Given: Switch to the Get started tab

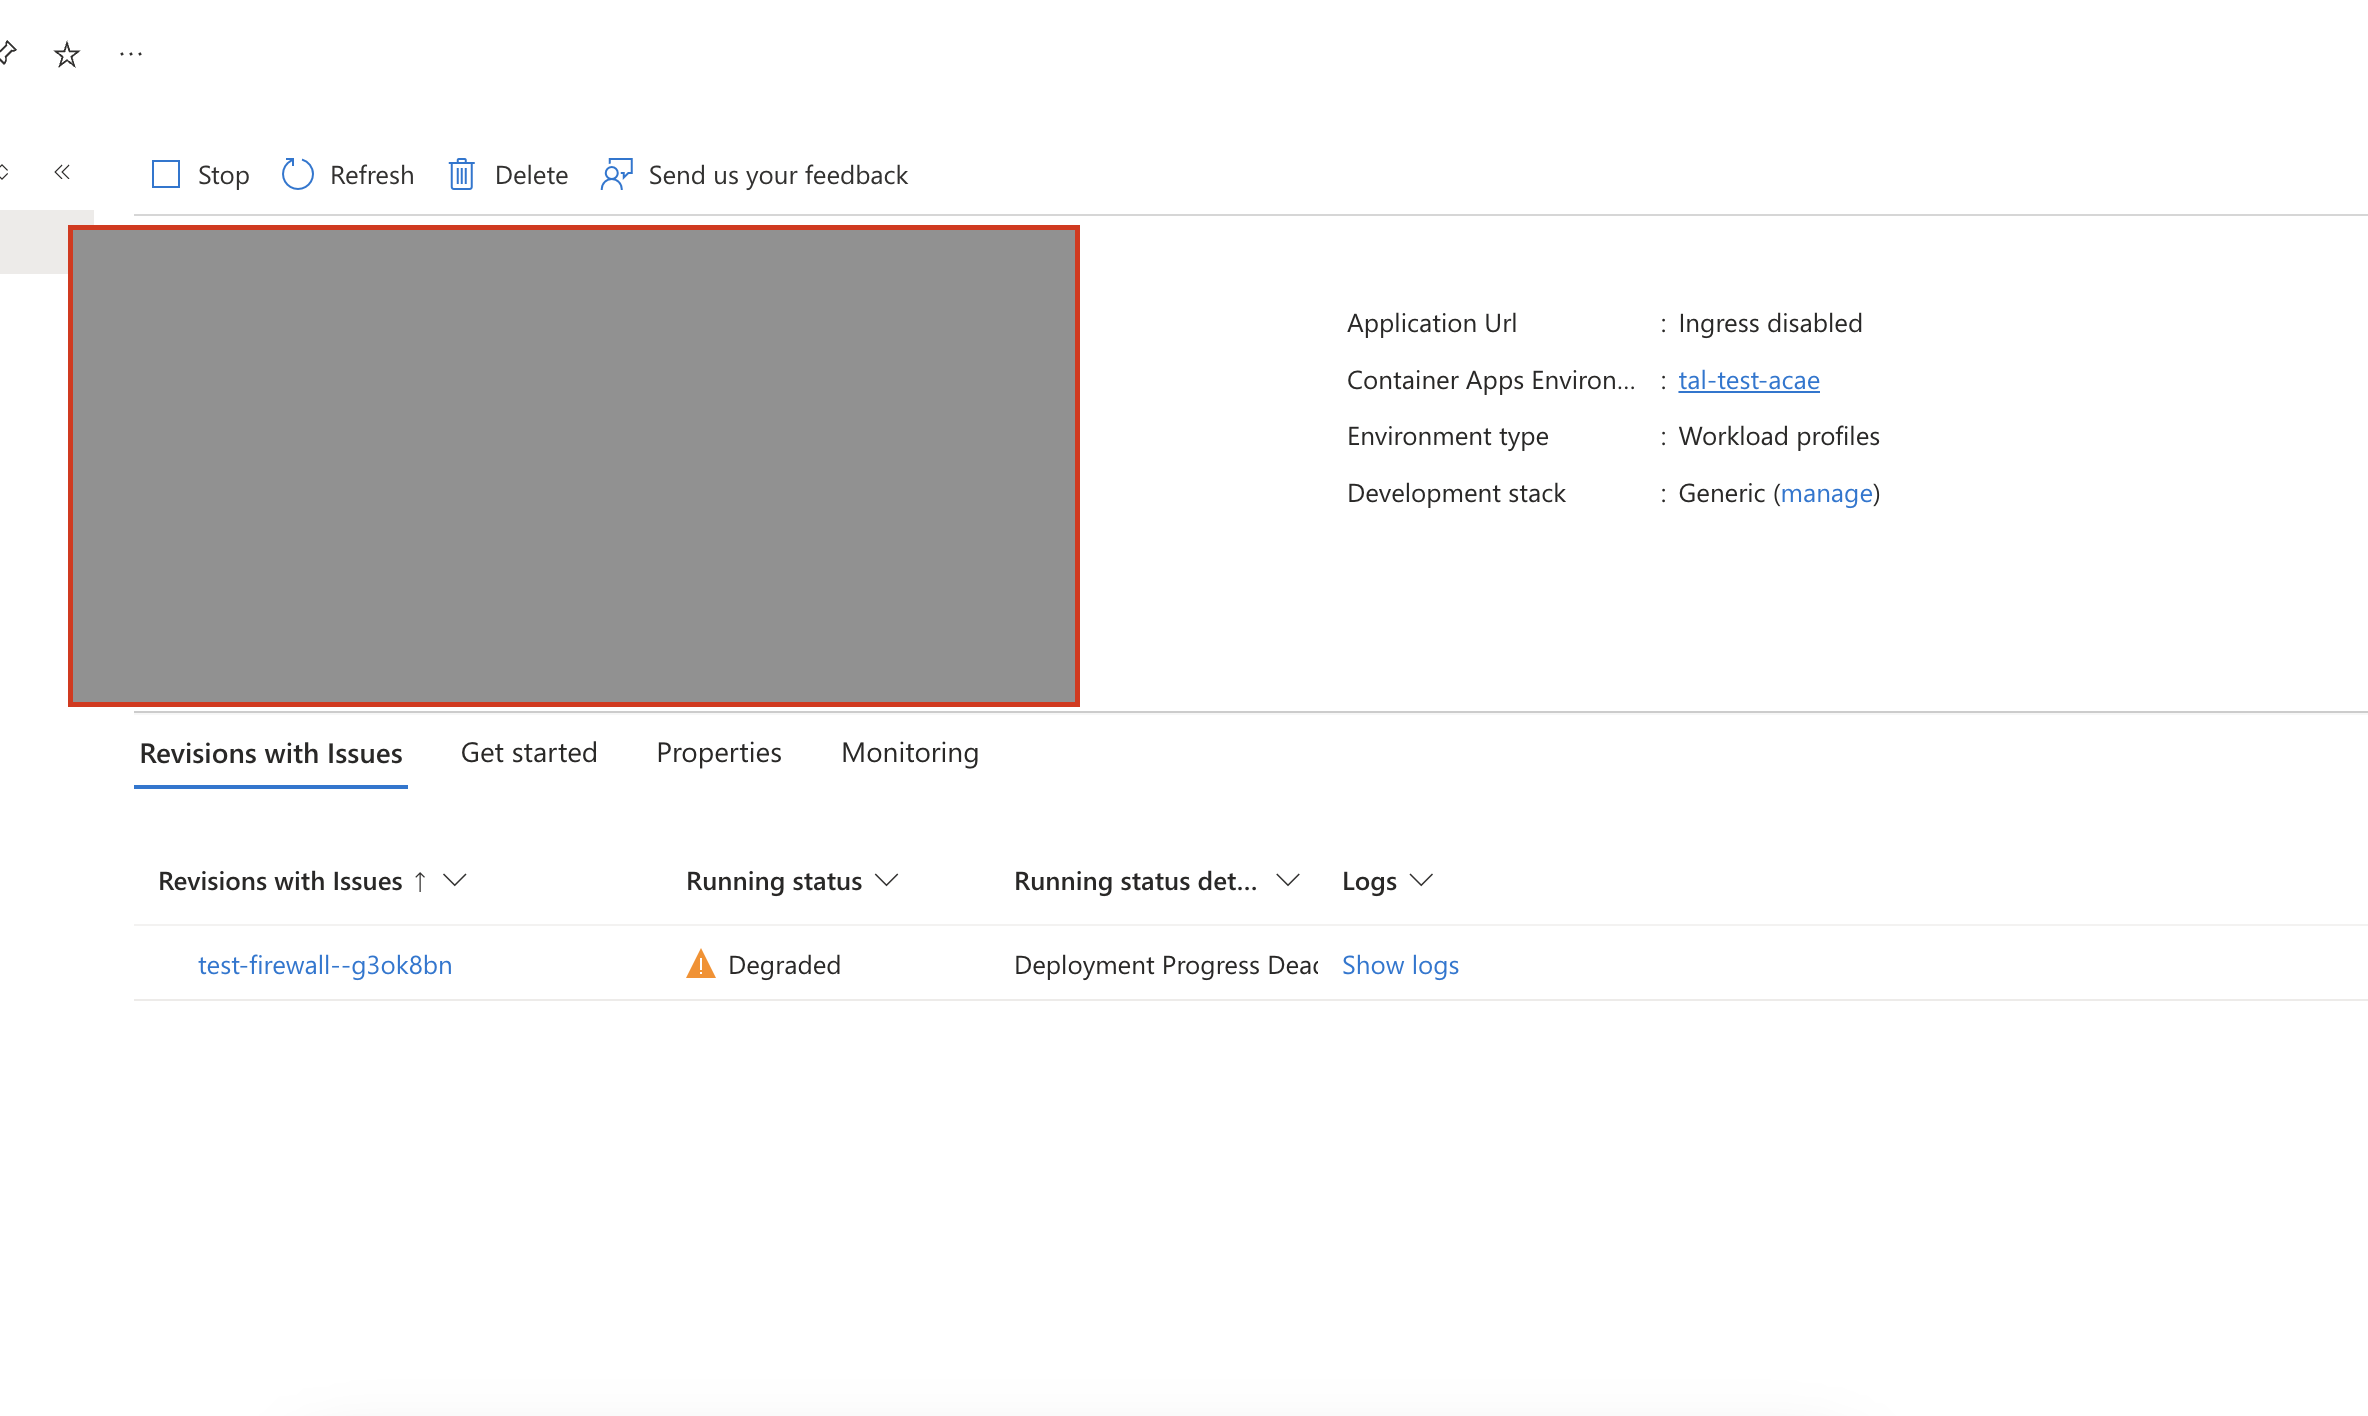Looking at the screenshot, I should coord(529,752).
